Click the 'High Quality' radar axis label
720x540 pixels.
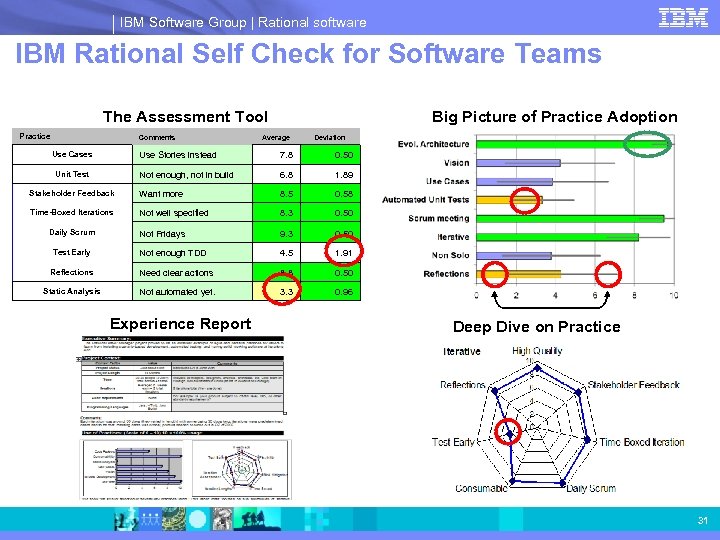click(537, 351)
